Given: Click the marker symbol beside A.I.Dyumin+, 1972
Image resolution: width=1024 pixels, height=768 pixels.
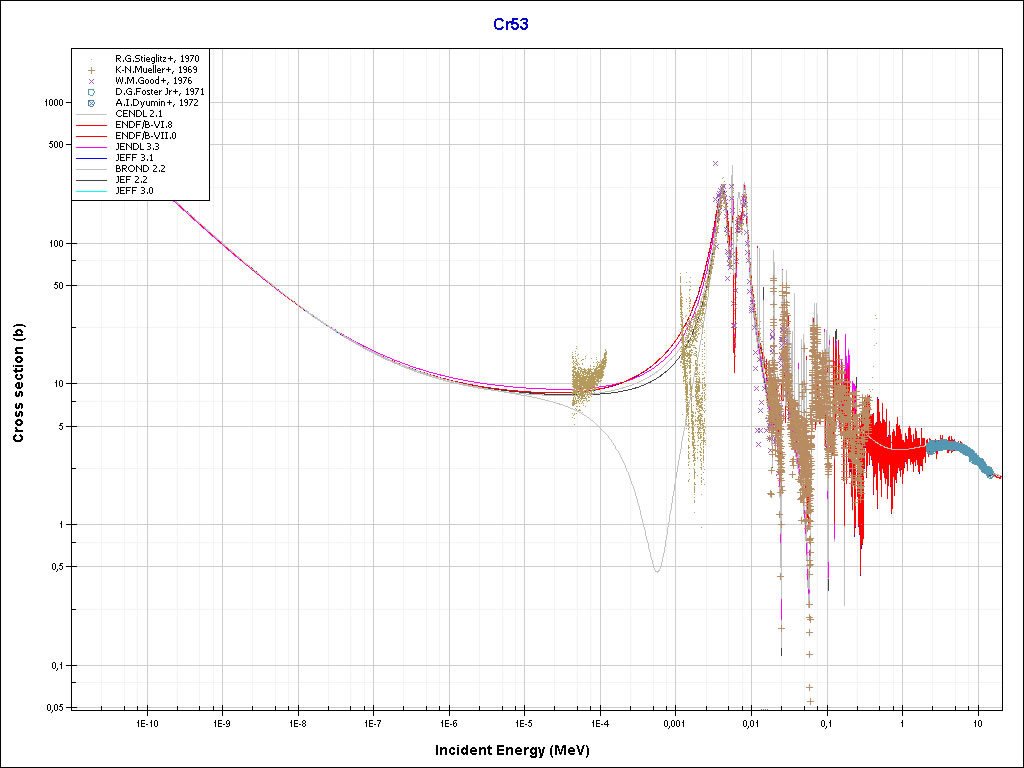Looking at the screenshot, I should pos(91,103).
